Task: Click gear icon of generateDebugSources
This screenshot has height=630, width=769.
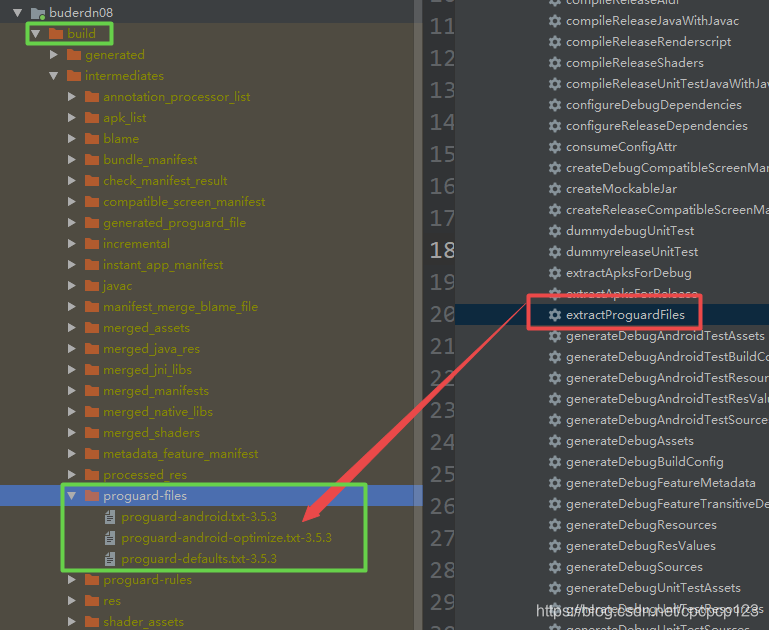Action: click(555, 567)
